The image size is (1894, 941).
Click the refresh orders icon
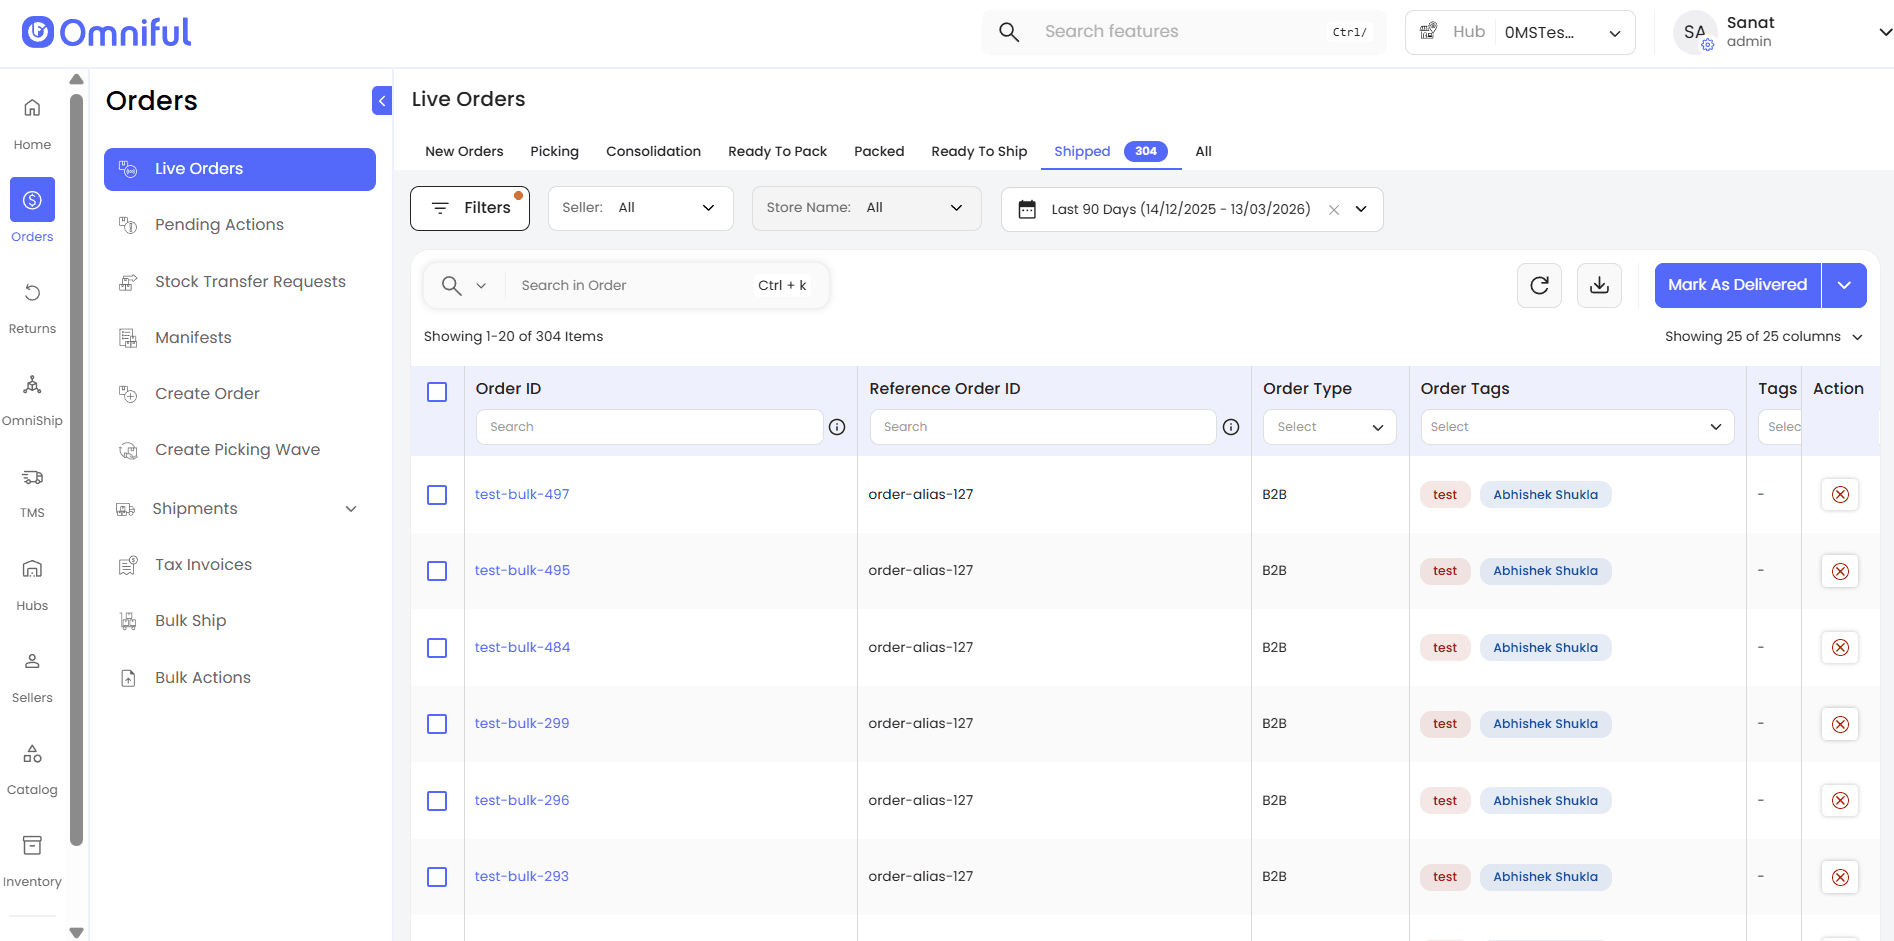(1539, 286)
